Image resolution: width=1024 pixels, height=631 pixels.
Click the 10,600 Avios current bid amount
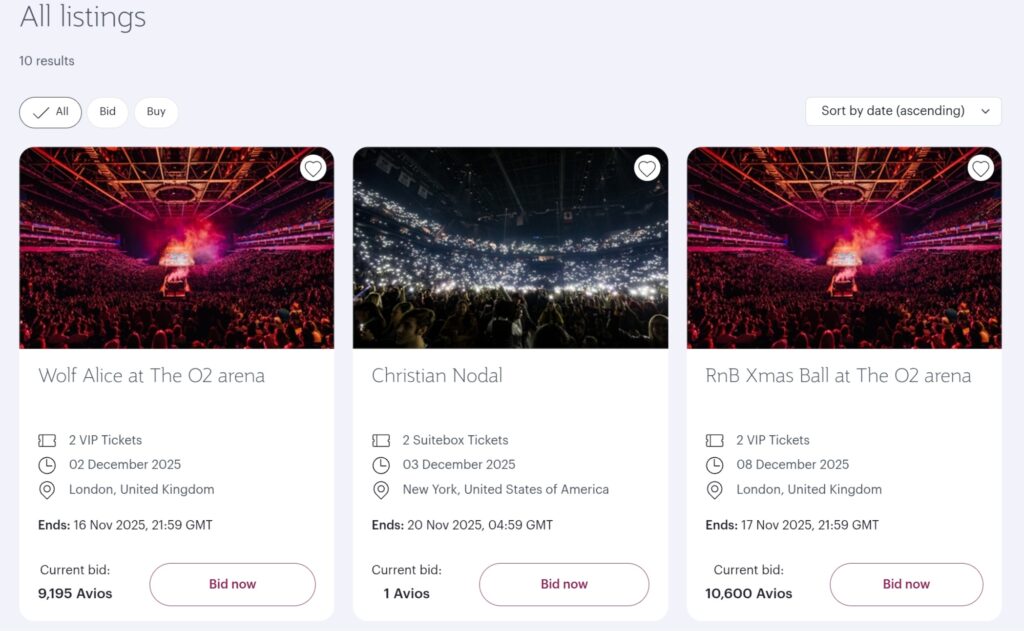tap(748, 593)
